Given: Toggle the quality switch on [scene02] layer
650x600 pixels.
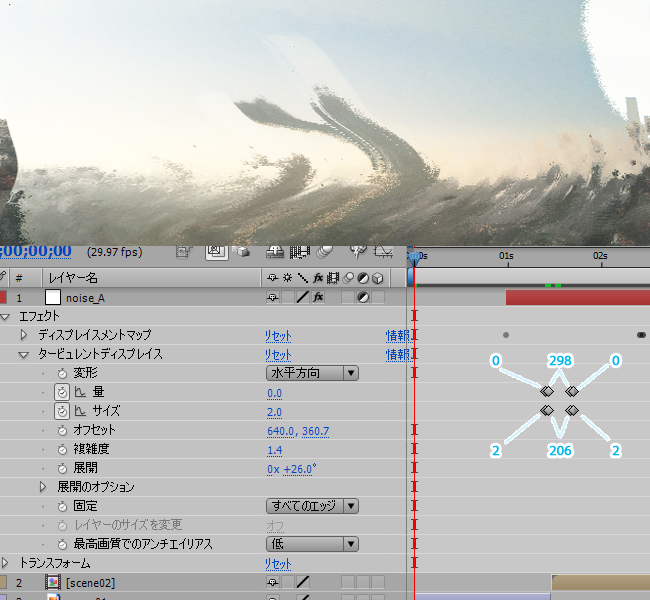Looking at the screenshot, I should click(302, 582).
